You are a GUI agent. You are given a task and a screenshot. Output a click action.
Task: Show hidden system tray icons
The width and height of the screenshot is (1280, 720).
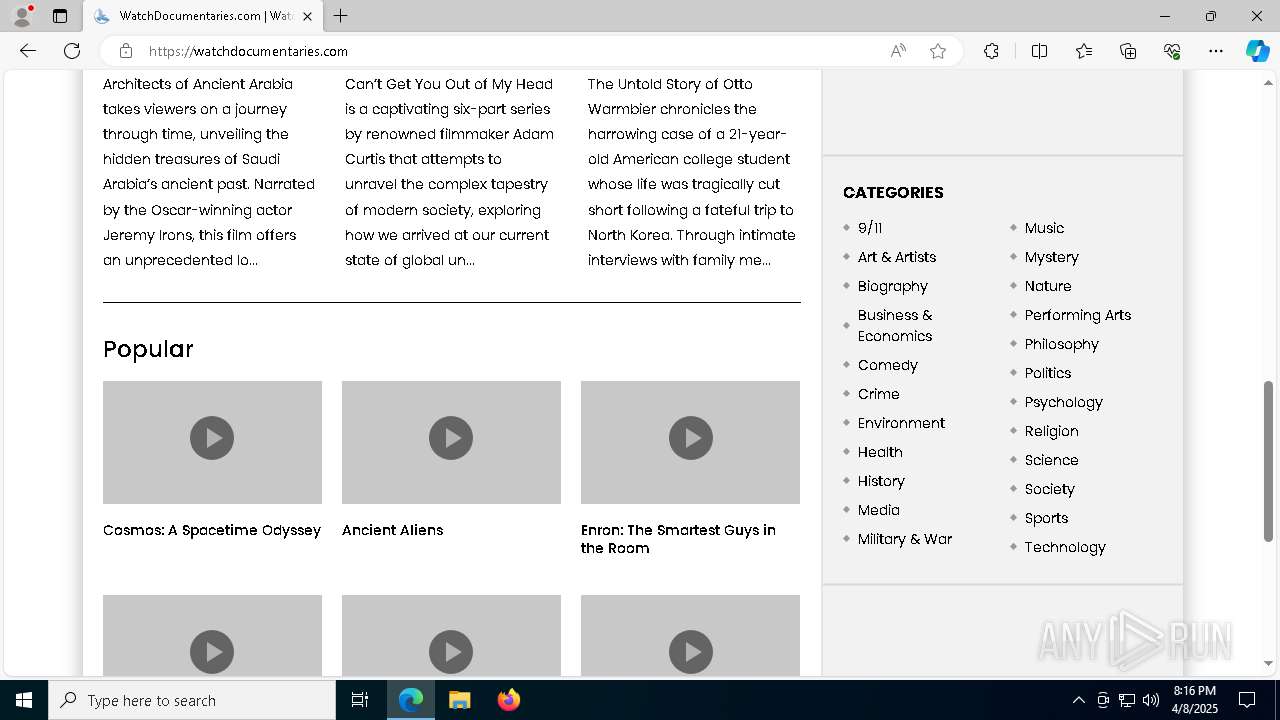pyautogui.click(x=1078, y=700)
